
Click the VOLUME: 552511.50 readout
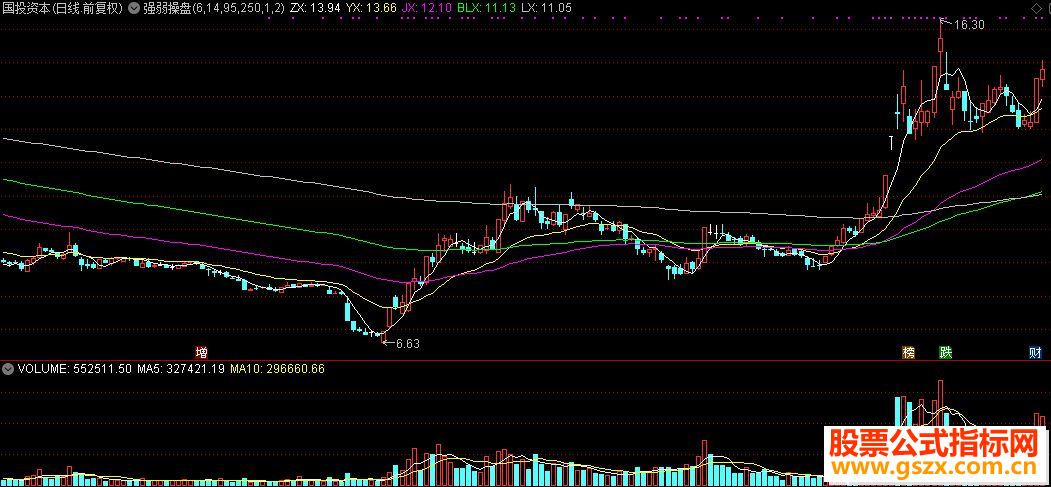(x=74, y=368)
